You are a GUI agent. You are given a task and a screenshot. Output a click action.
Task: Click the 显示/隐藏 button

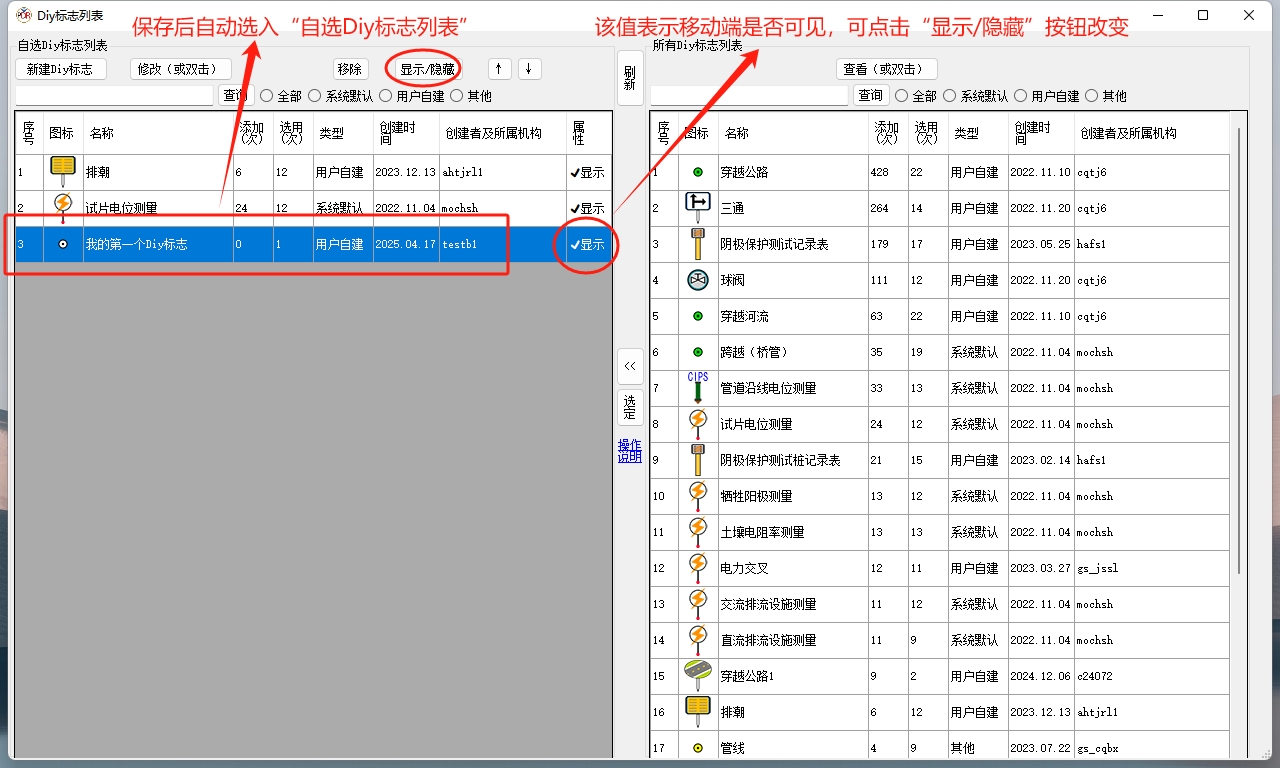(x=427, y=69)
